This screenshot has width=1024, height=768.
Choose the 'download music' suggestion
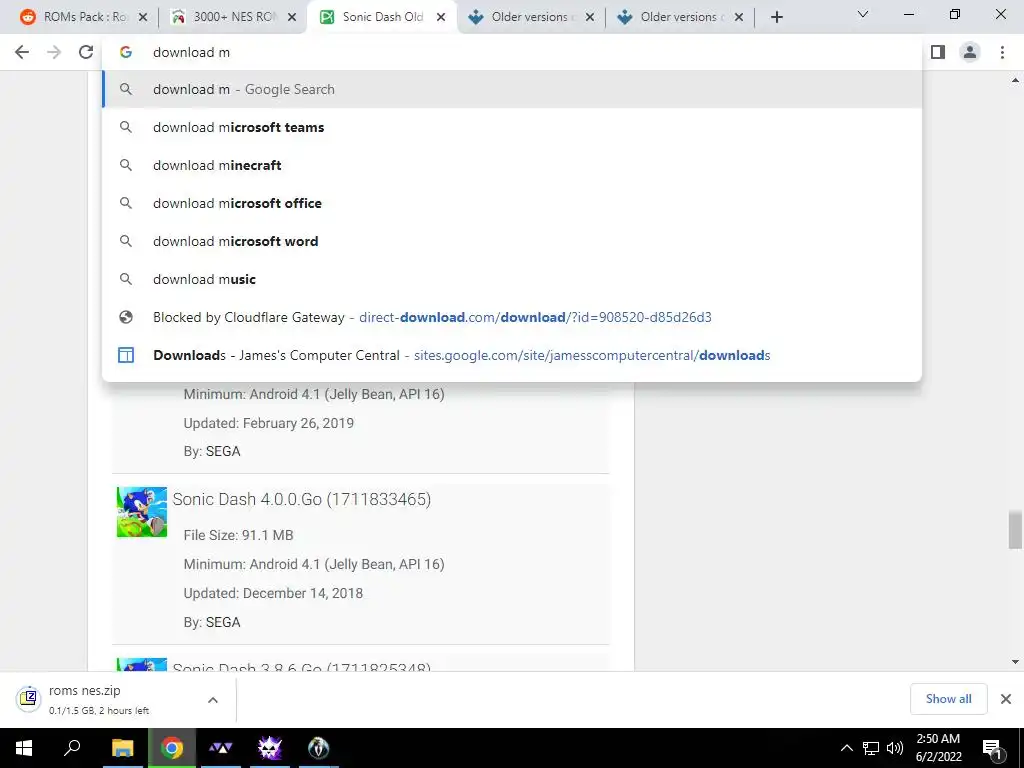(512, 279)
